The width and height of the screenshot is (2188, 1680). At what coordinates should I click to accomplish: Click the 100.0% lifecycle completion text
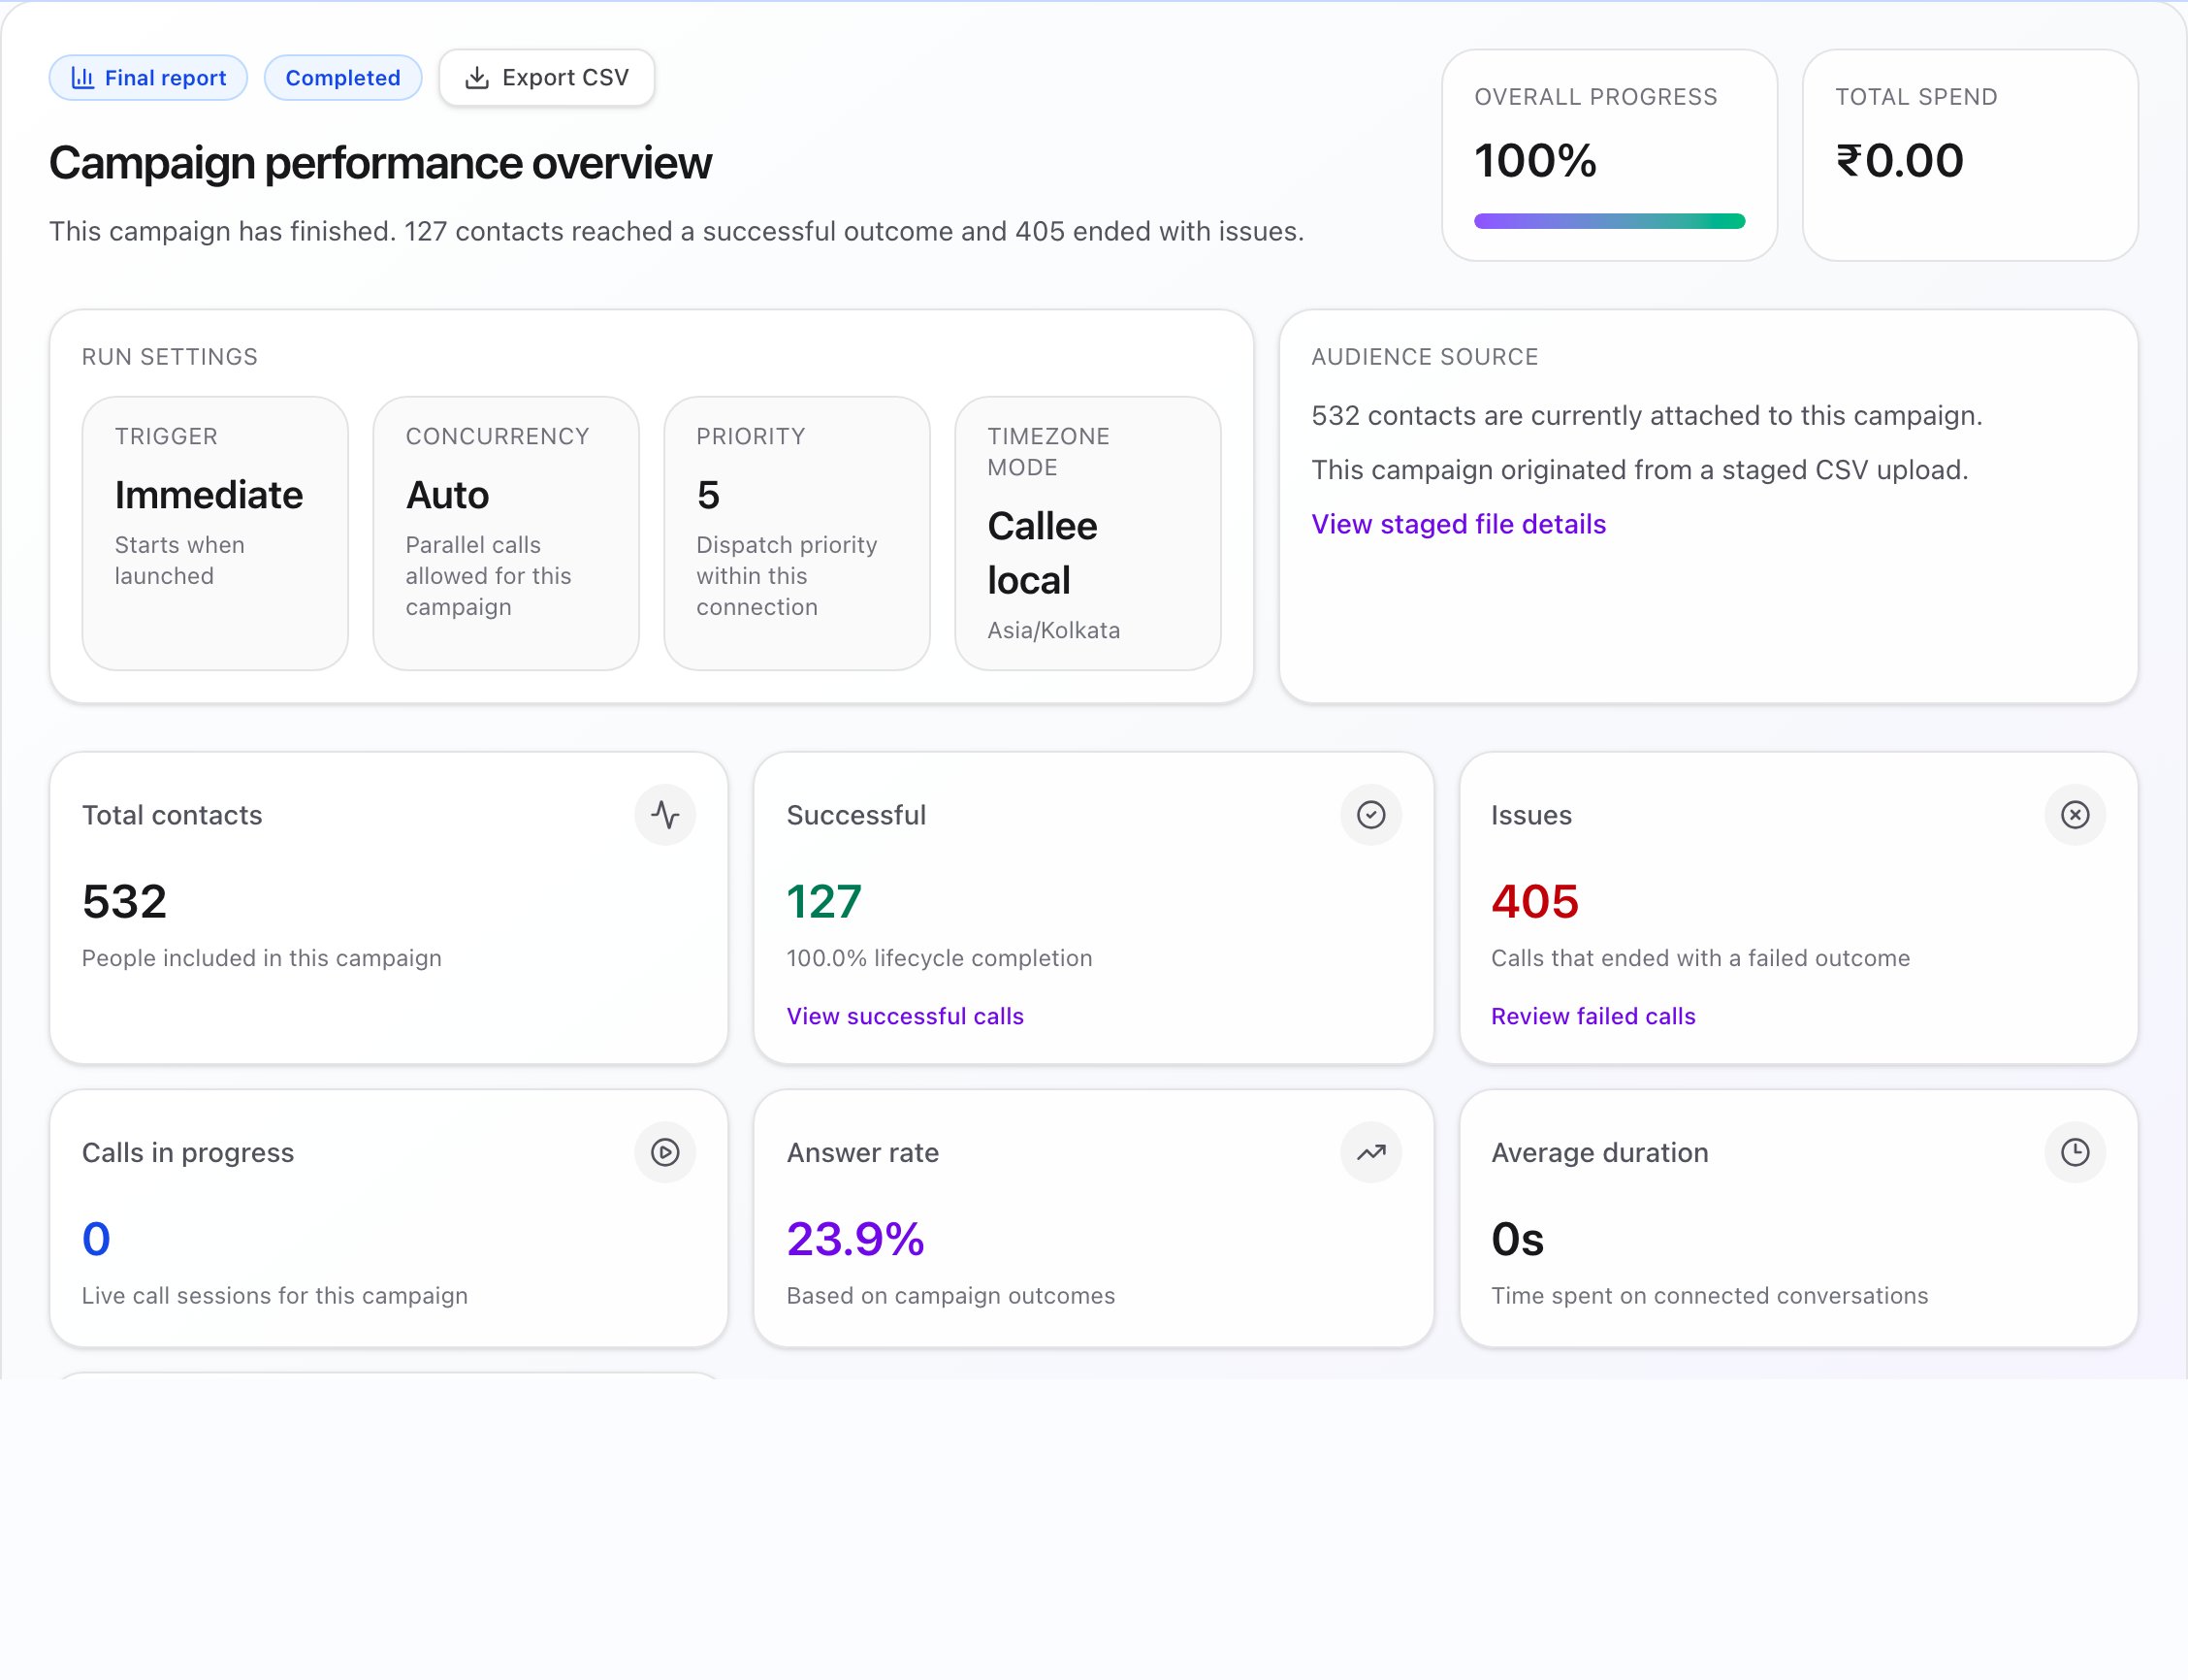coord(939,958)
